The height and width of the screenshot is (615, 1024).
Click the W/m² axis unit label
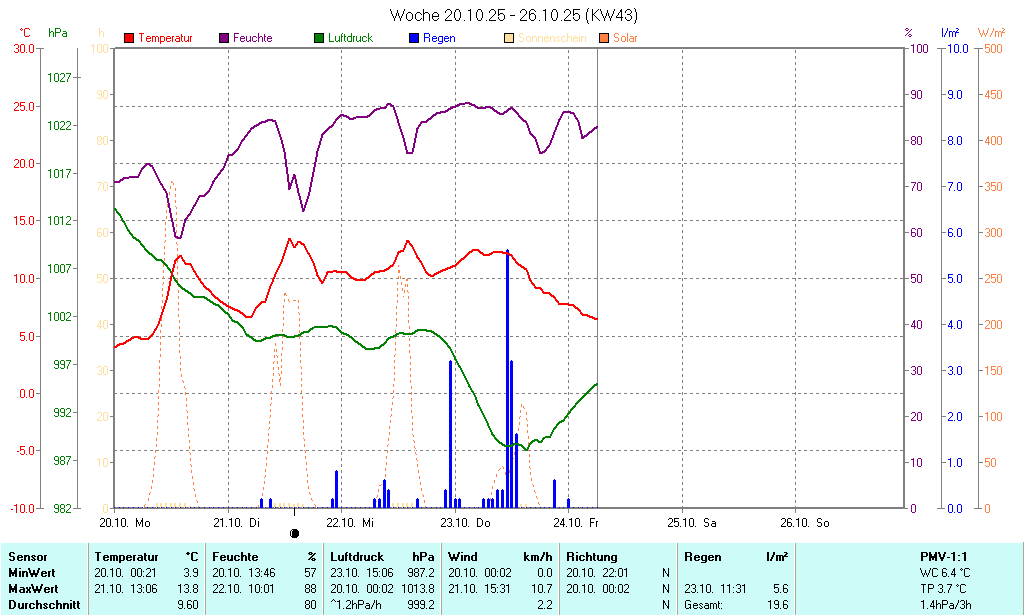pyautogui.click(x=991, y=33)
